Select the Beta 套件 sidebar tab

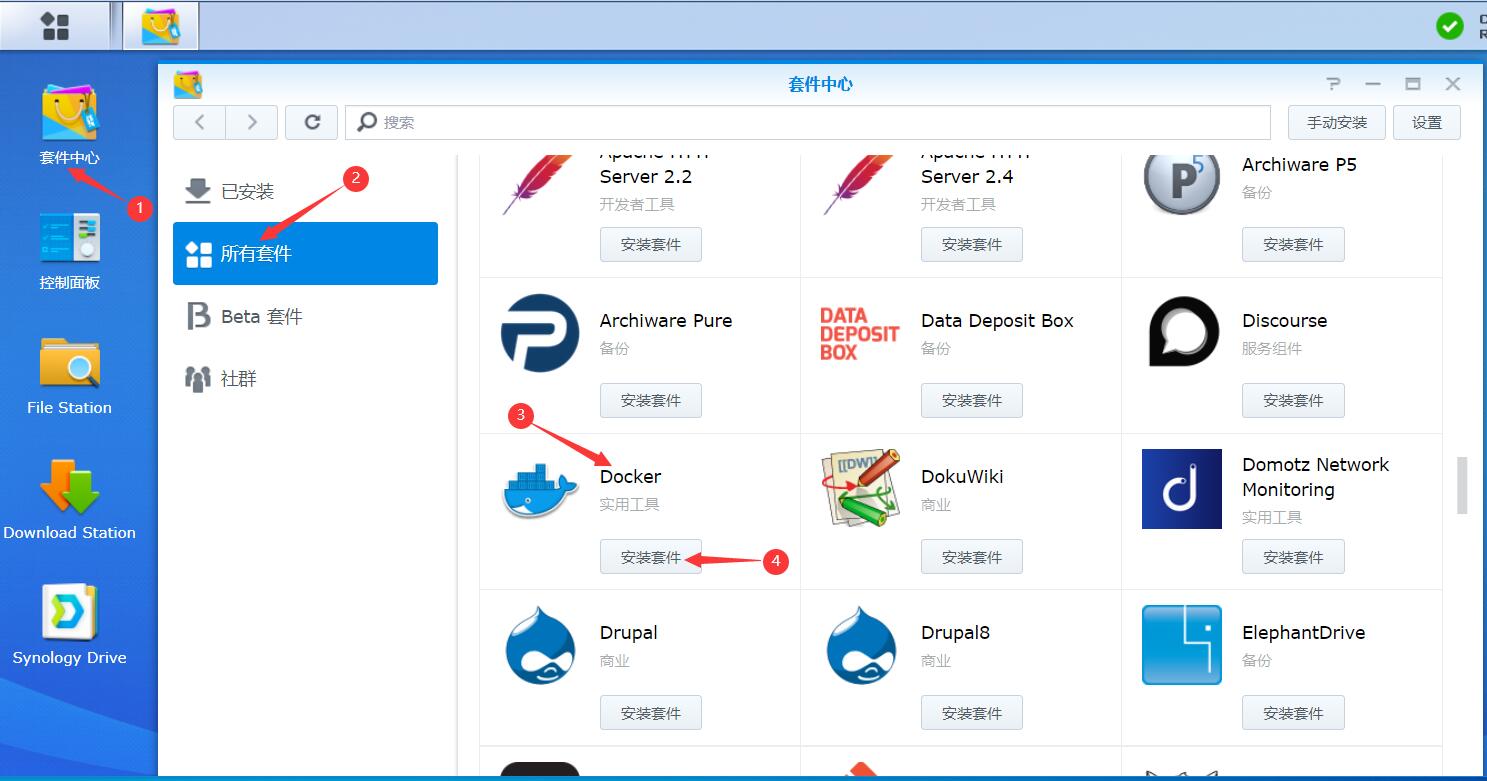(x=305, y=316)
